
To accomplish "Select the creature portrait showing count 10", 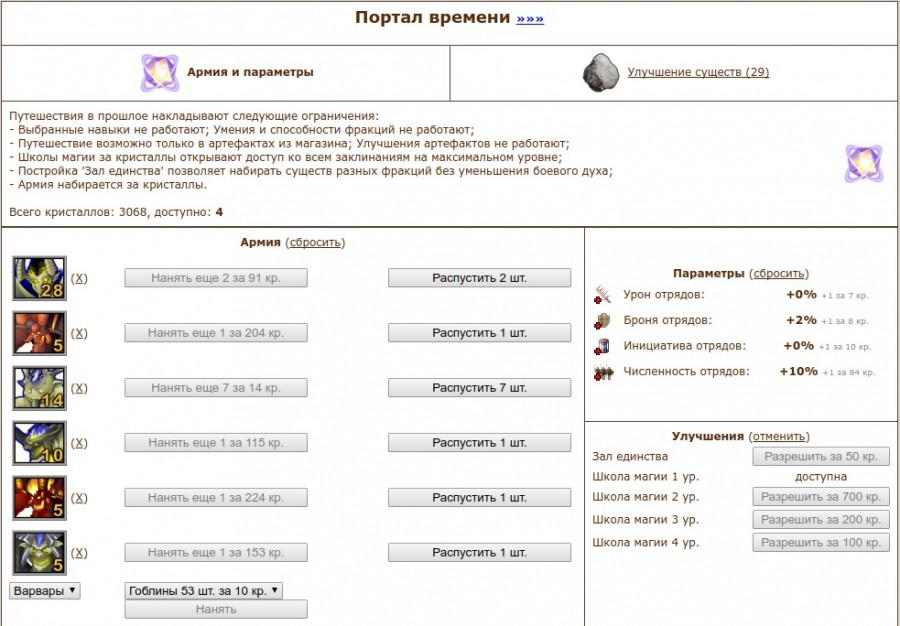I will (x=40, y=443).
